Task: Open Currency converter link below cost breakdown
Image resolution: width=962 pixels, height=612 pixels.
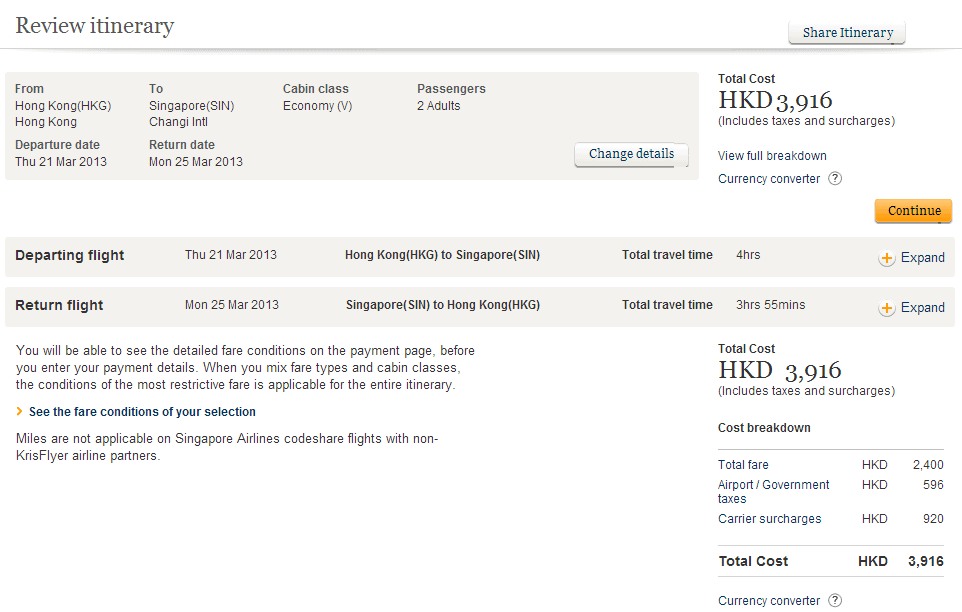Action: point(769,601)
